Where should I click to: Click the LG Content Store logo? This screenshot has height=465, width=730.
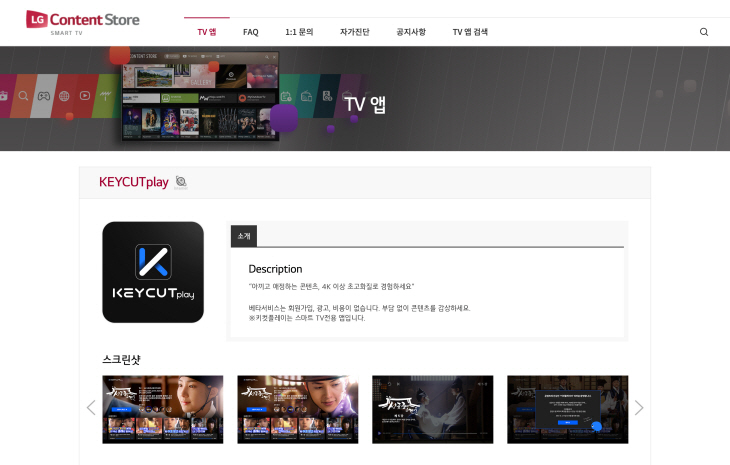click(83, 20)
